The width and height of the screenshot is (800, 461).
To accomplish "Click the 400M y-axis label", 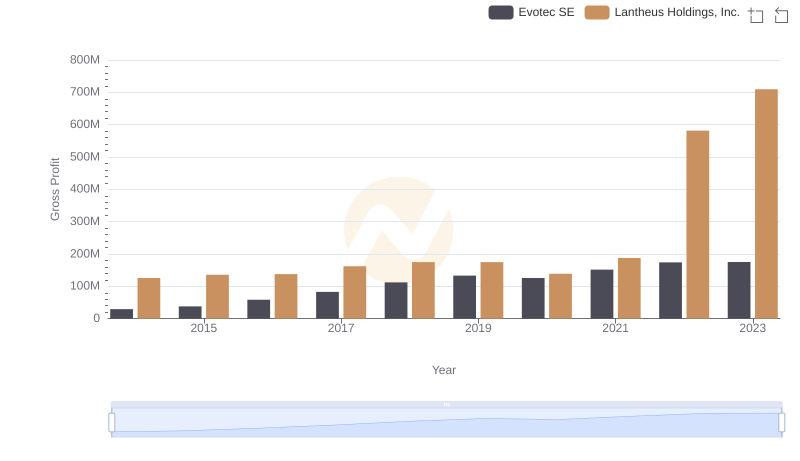I will (85, 189).
